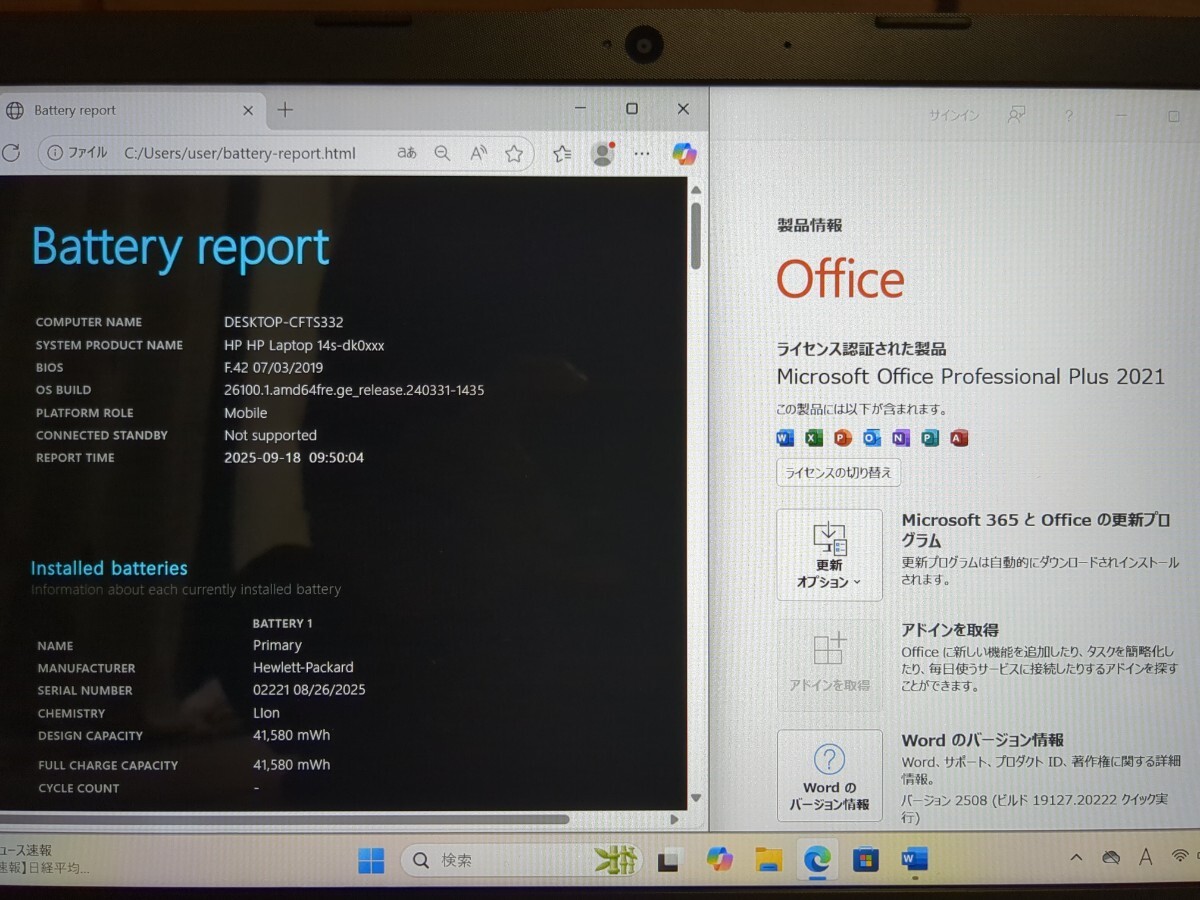Click the Word app icon under products
Image resolution: width=1200 pixels, height=900 pixels.
[x=785, y=438]
